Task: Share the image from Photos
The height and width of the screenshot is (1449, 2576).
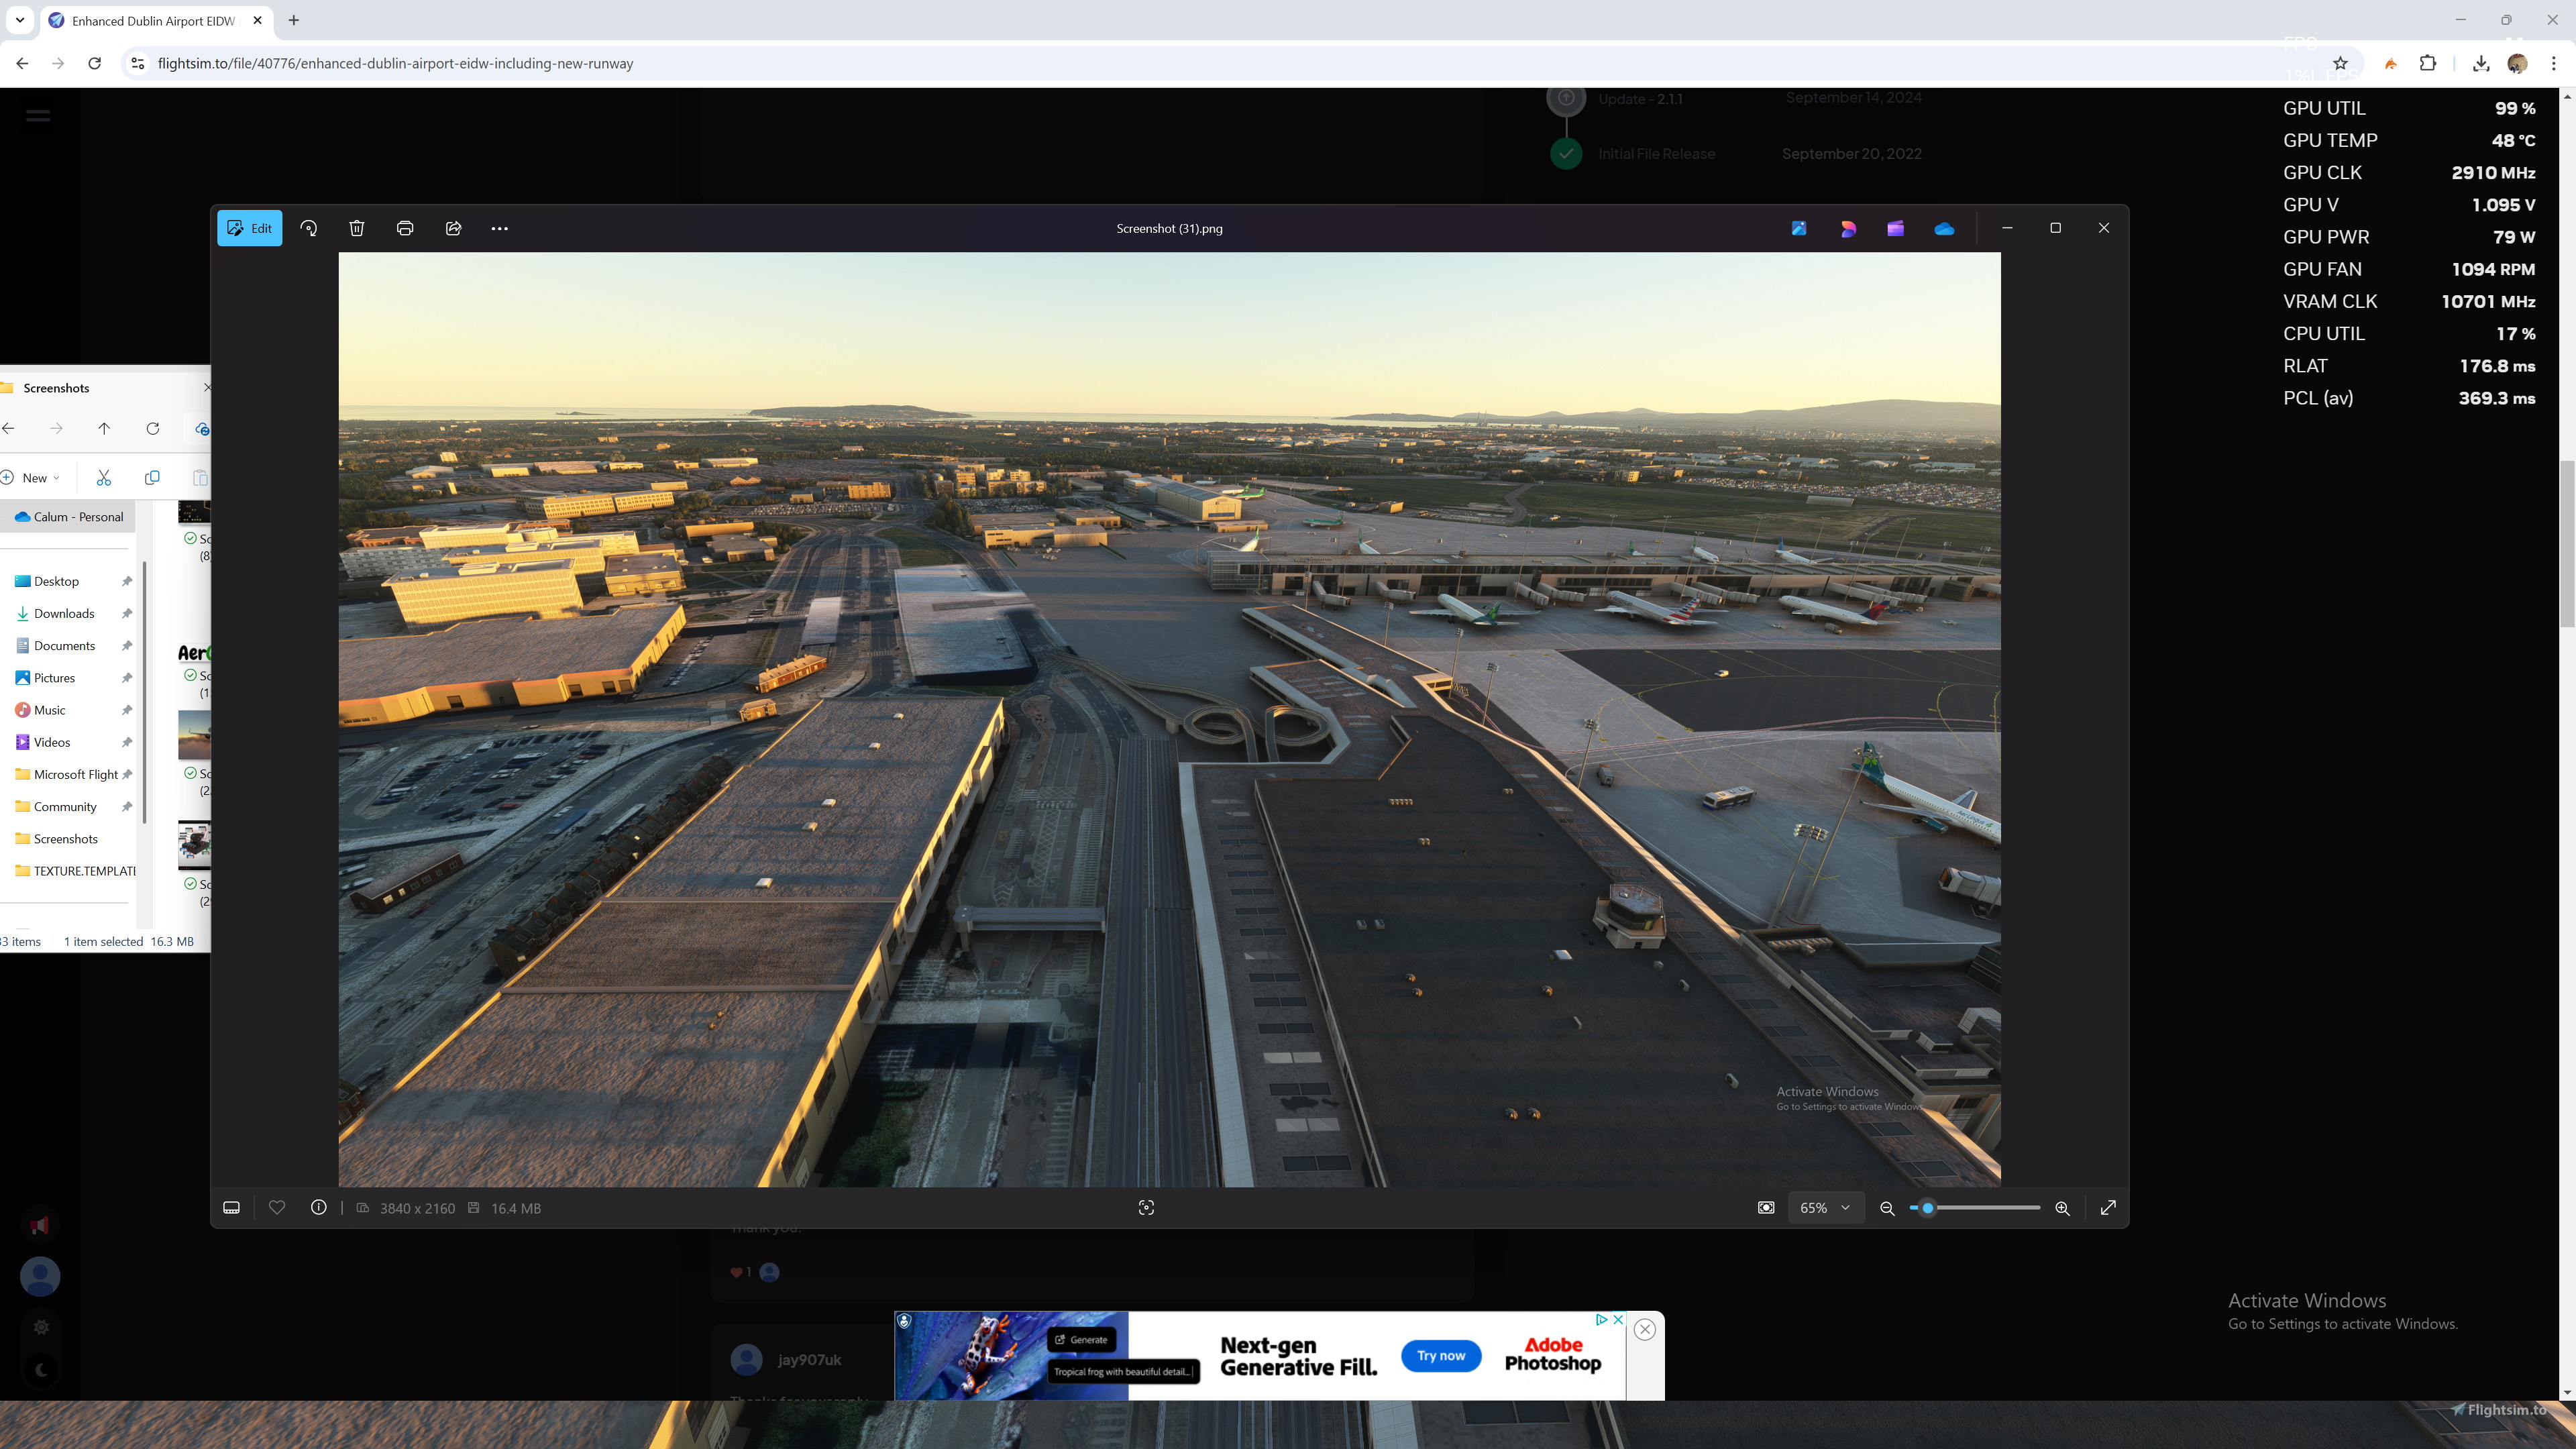Action: pos(453,228)
